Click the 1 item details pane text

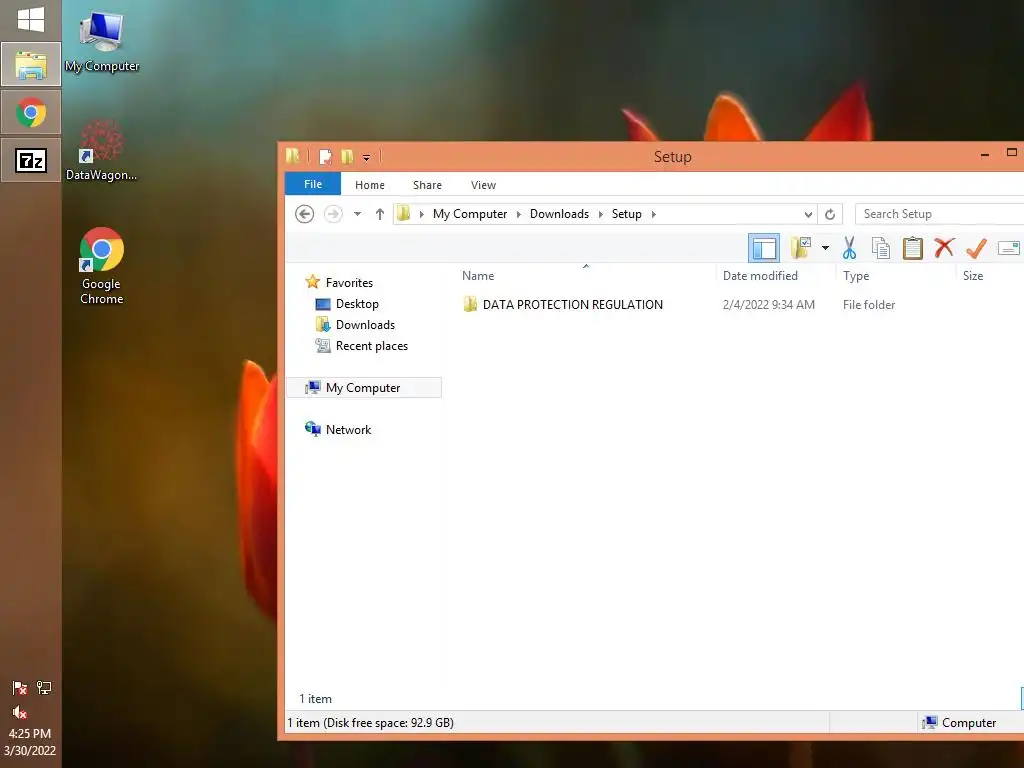click(315, 698)
